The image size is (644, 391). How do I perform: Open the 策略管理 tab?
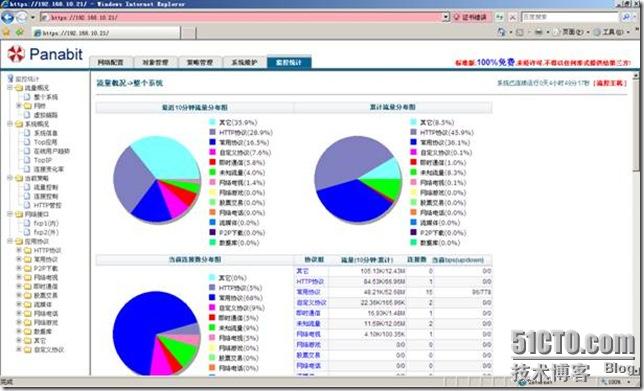coord(200,62)
